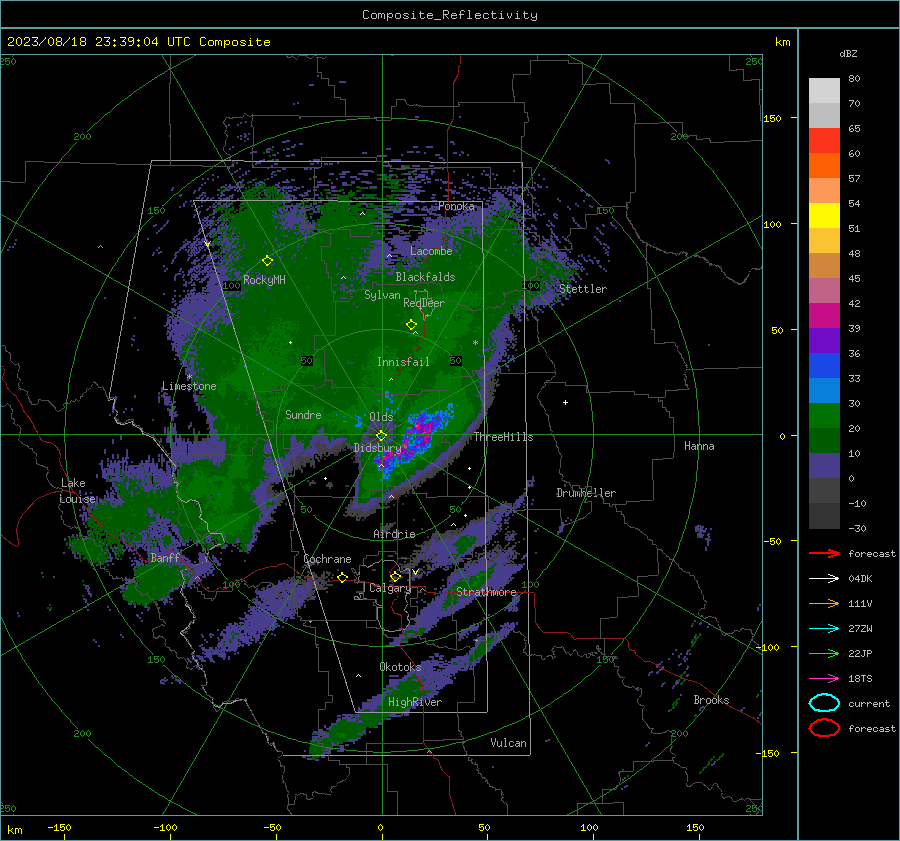The image size is (900, 841).
Task: Click the Lake Louise label
Action: (x=78, y=491)
